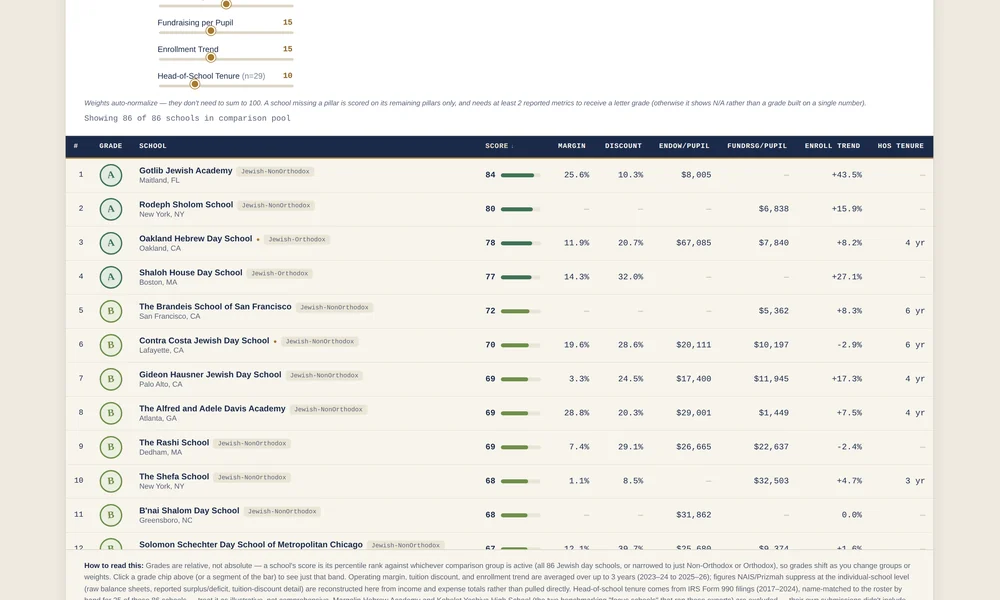1000x600 pixels.
Task: Click the Fundraising per Pupil weight value 15
Action: point(288,22)
